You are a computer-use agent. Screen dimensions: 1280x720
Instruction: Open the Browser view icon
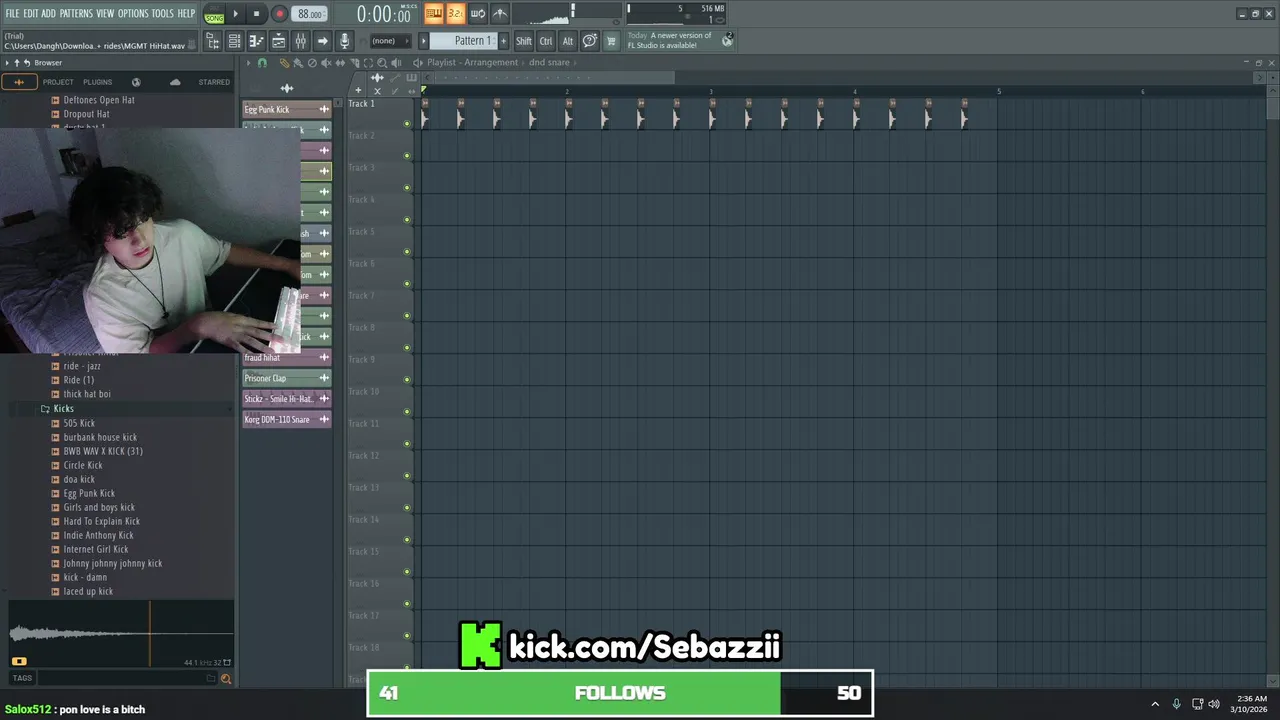click(x=213, y=41)
